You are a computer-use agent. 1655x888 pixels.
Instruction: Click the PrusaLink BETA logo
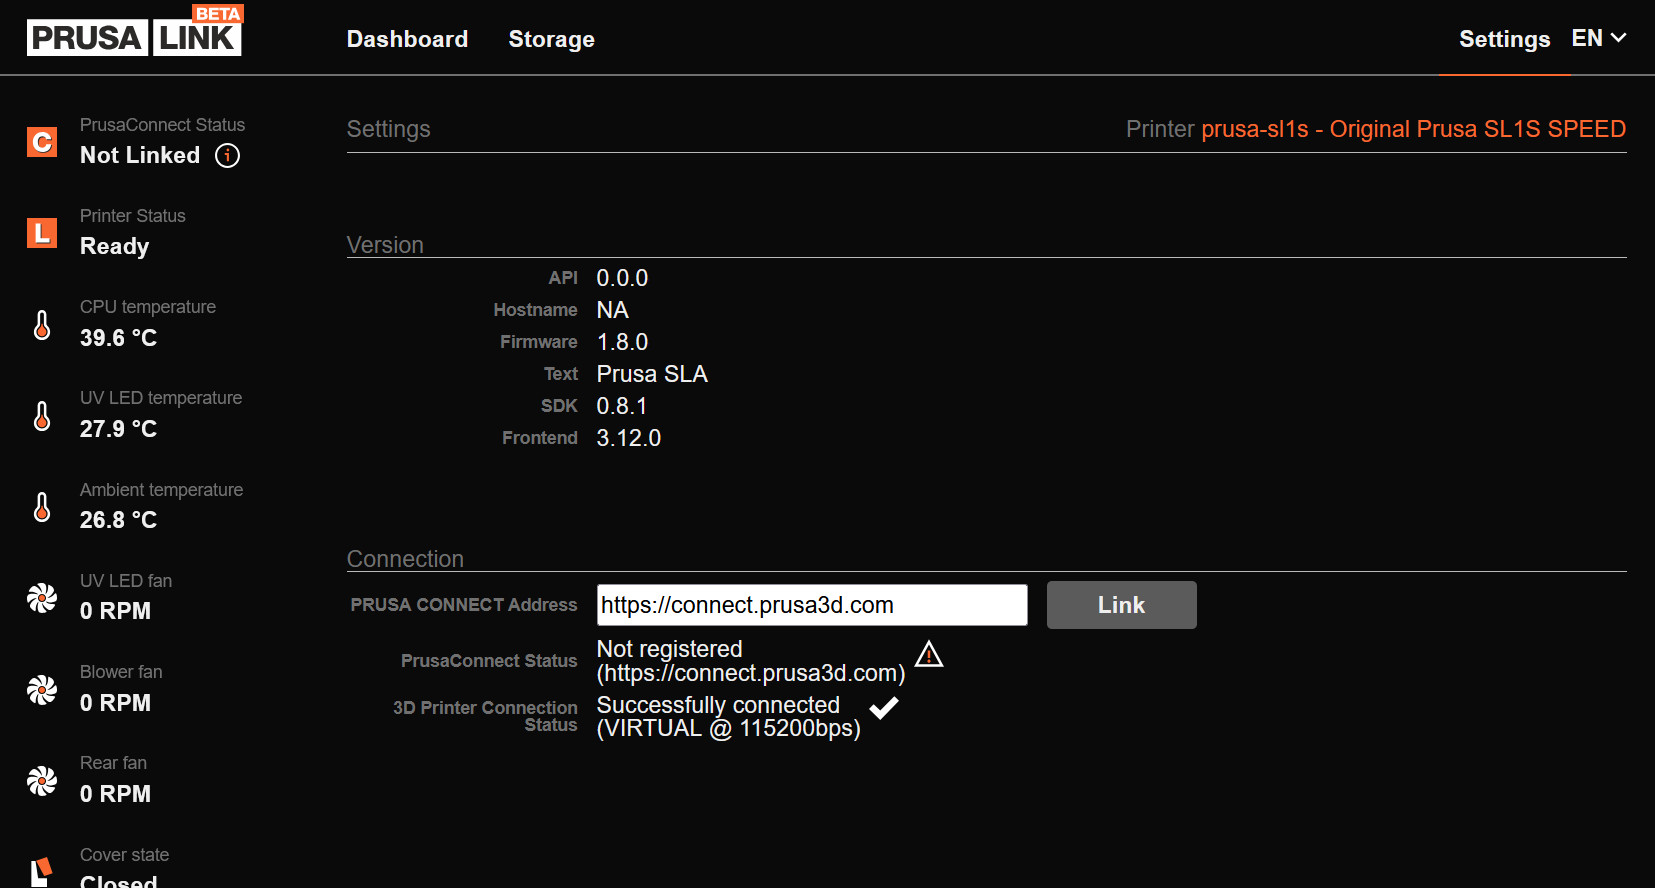[x=135, y=31]
